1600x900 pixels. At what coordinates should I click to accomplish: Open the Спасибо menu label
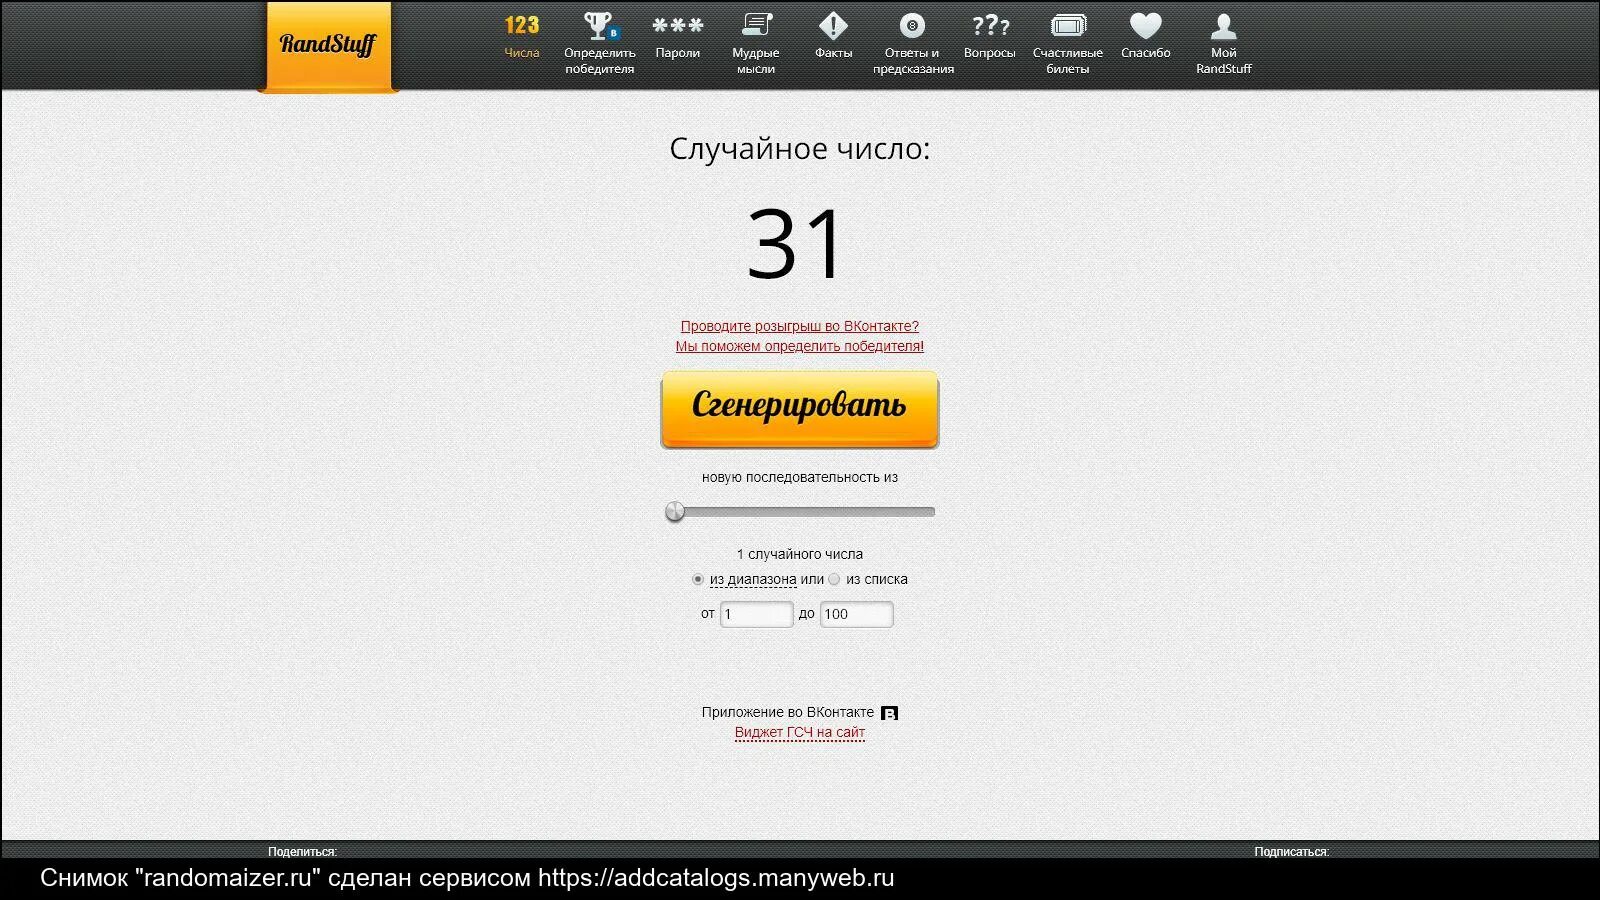click(x=1146, y=53)
